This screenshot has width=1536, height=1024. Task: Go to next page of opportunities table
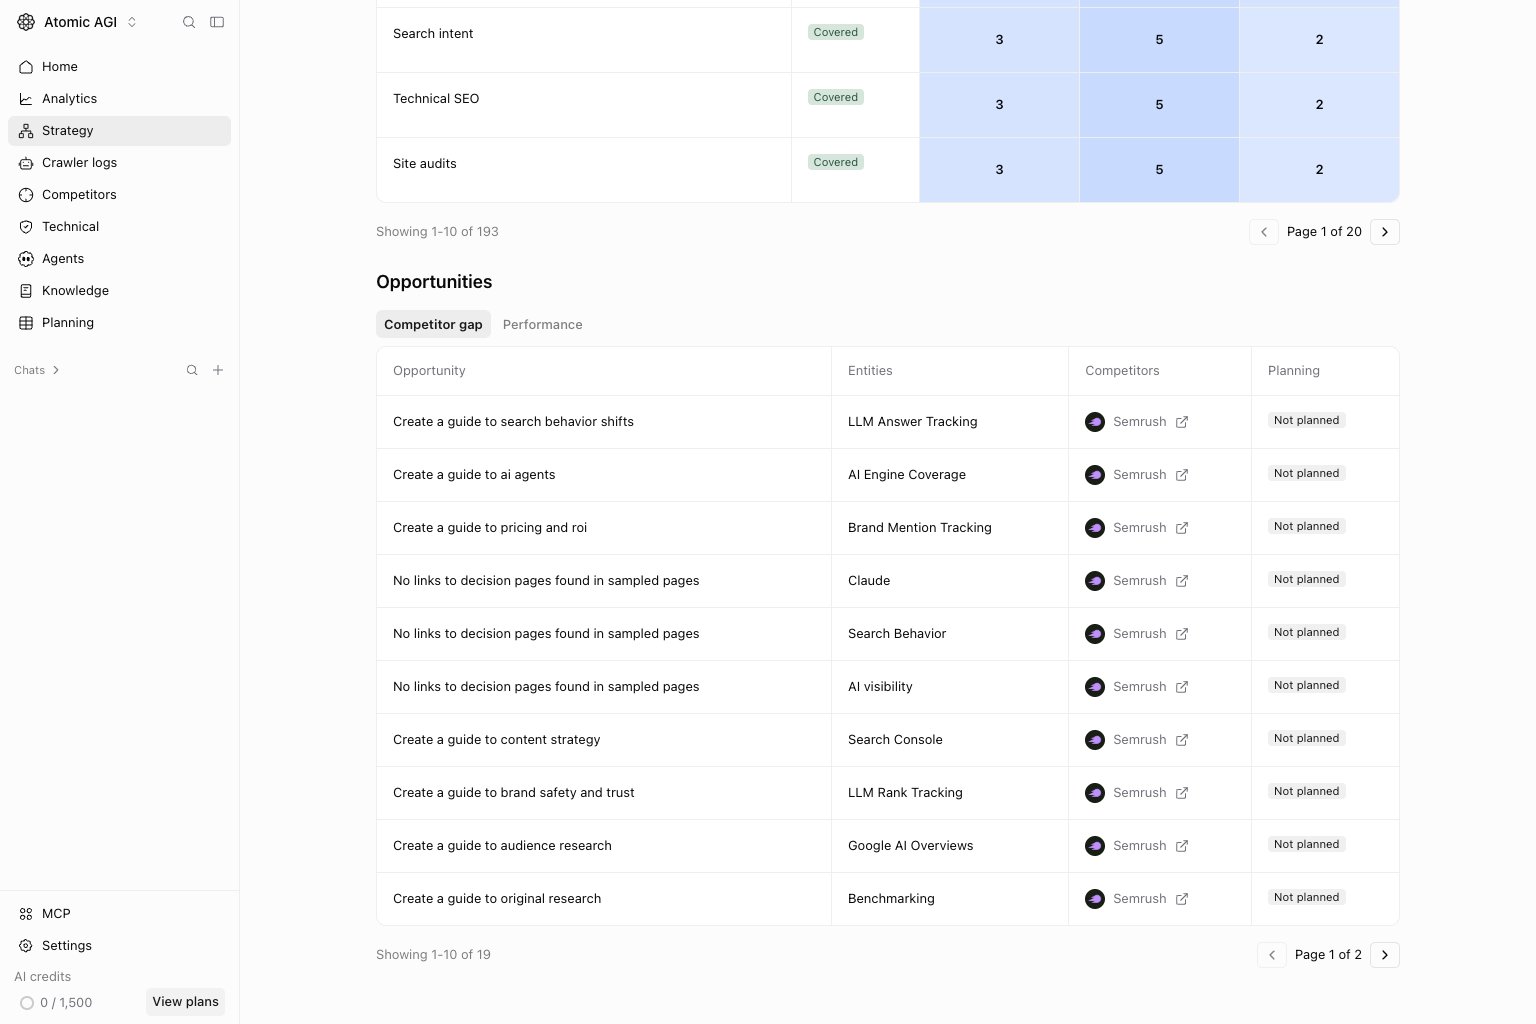[x=1385, y=955]
